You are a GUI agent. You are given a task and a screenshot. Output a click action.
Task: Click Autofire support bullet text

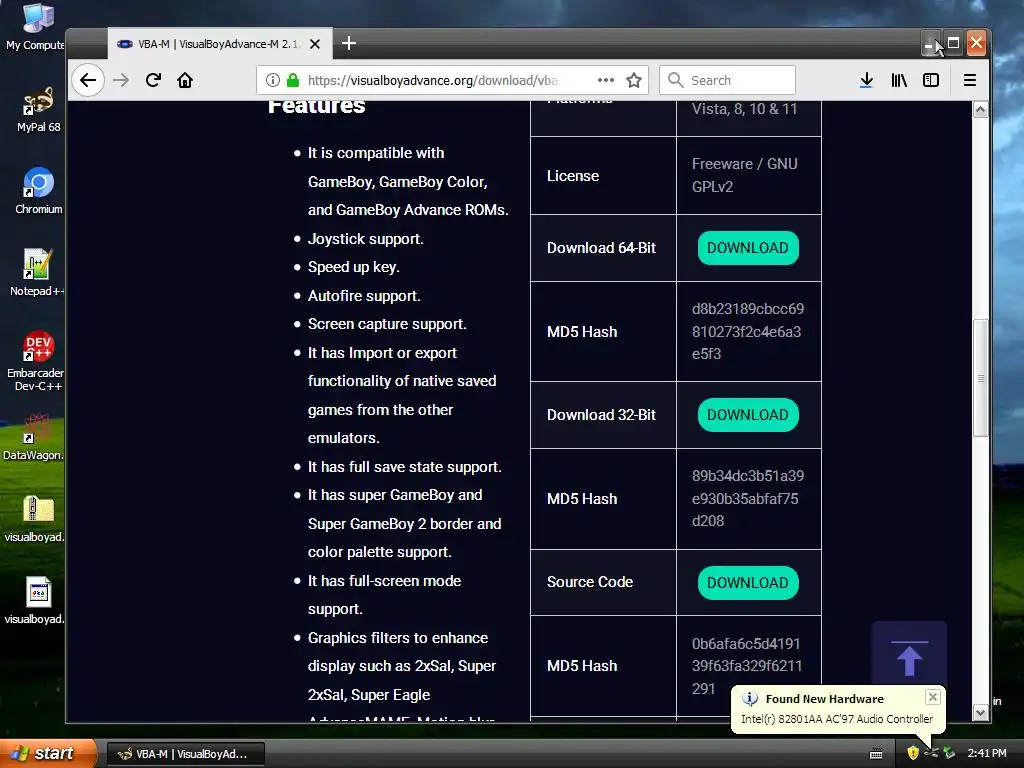coord(364,296)
